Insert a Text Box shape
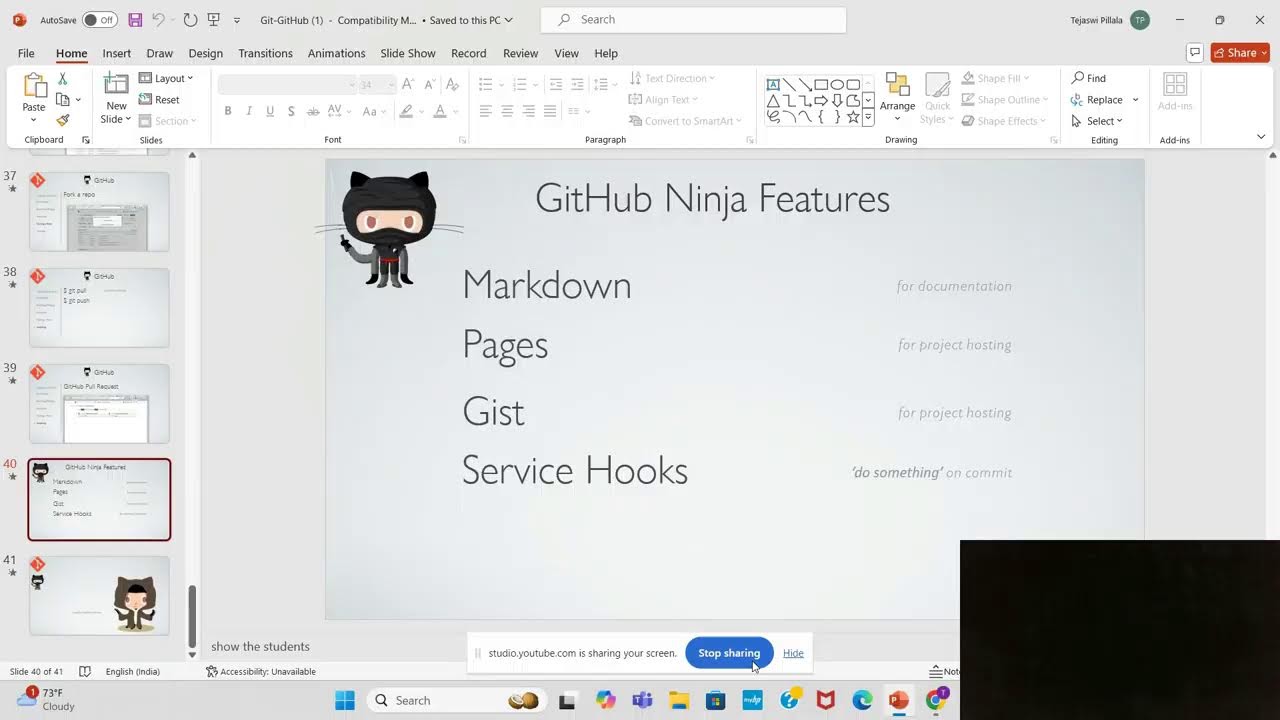This screenshot has width=1280, height=720. [773, 85]
